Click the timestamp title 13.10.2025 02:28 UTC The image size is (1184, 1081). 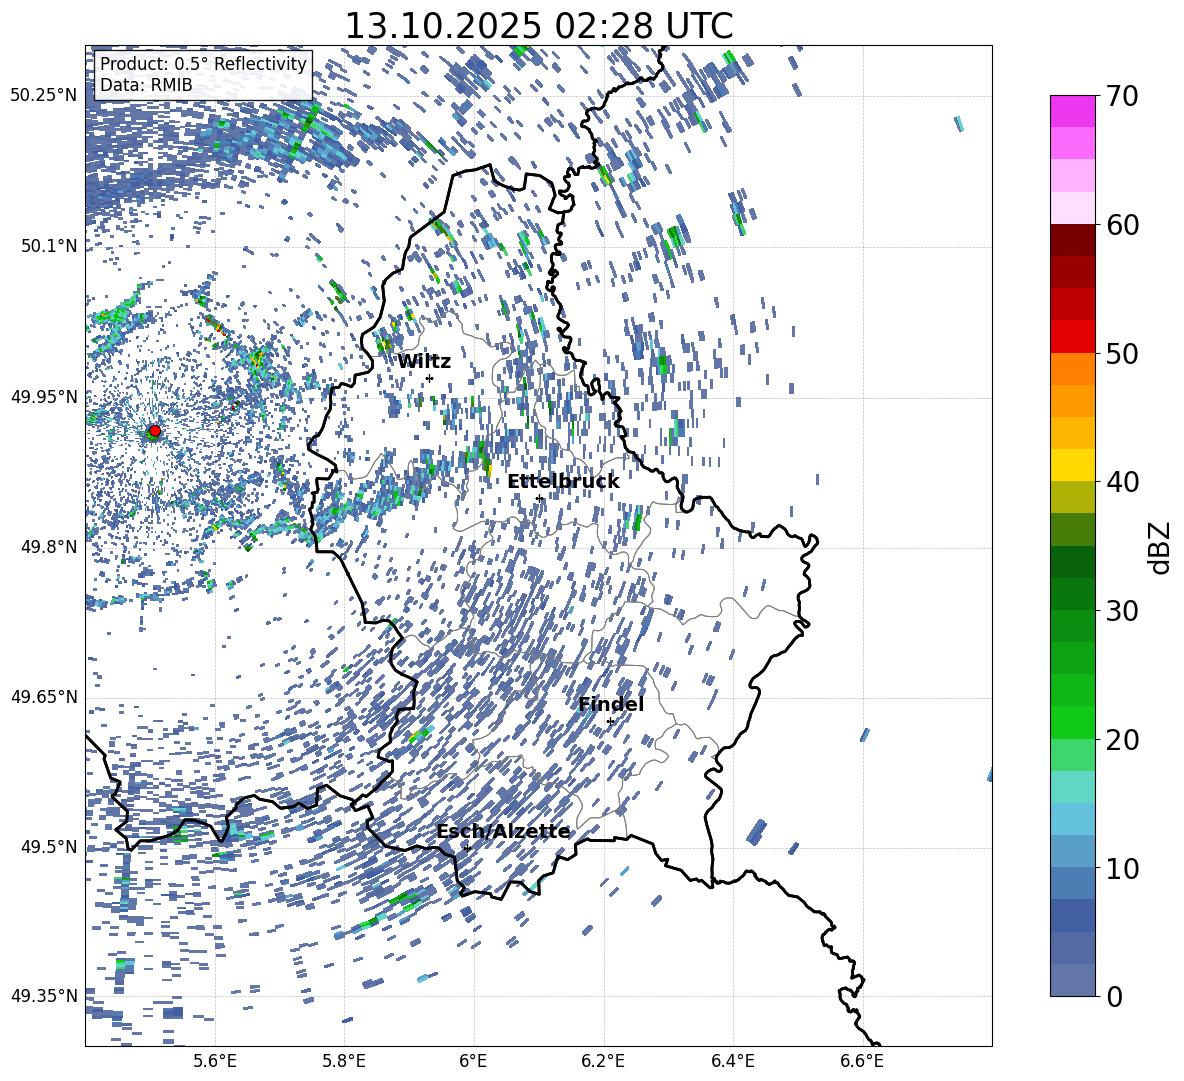[x=538, y=26]
